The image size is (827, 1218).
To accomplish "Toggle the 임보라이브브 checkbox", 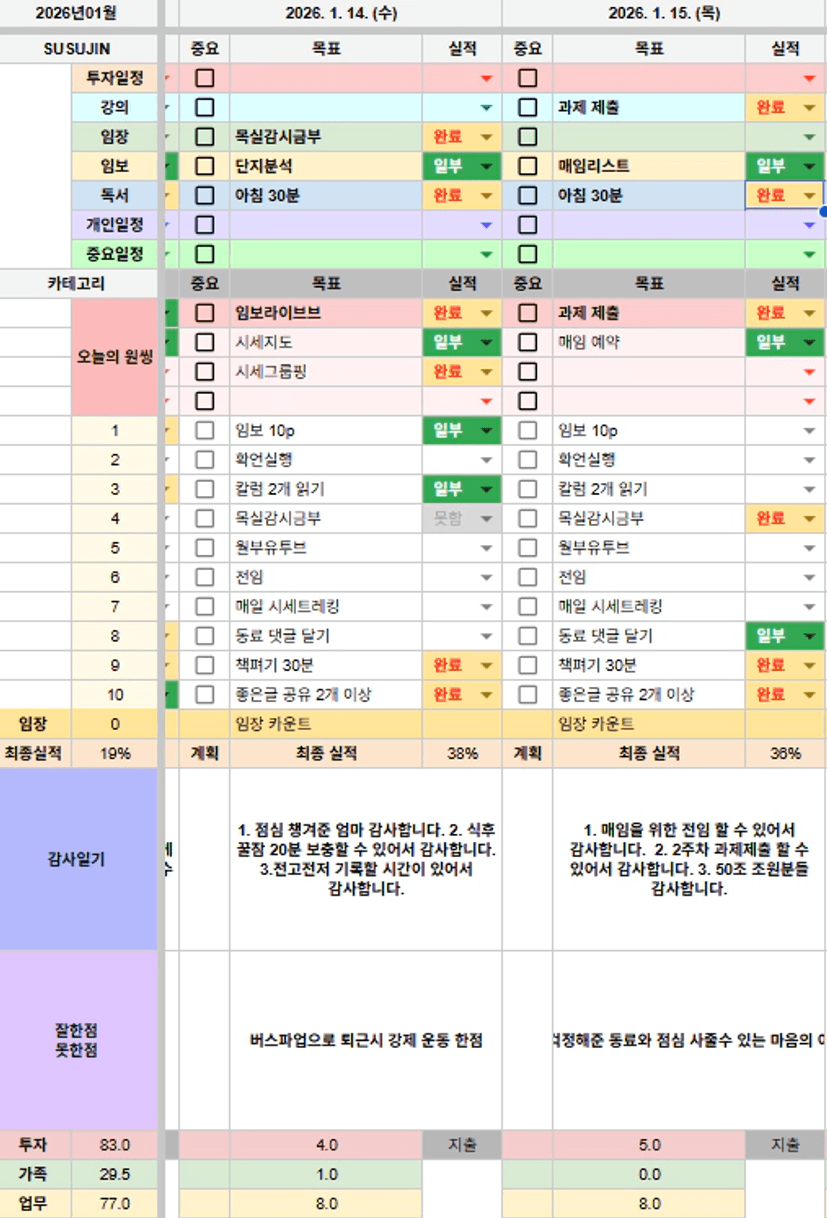I will click(x=205, y=313).
